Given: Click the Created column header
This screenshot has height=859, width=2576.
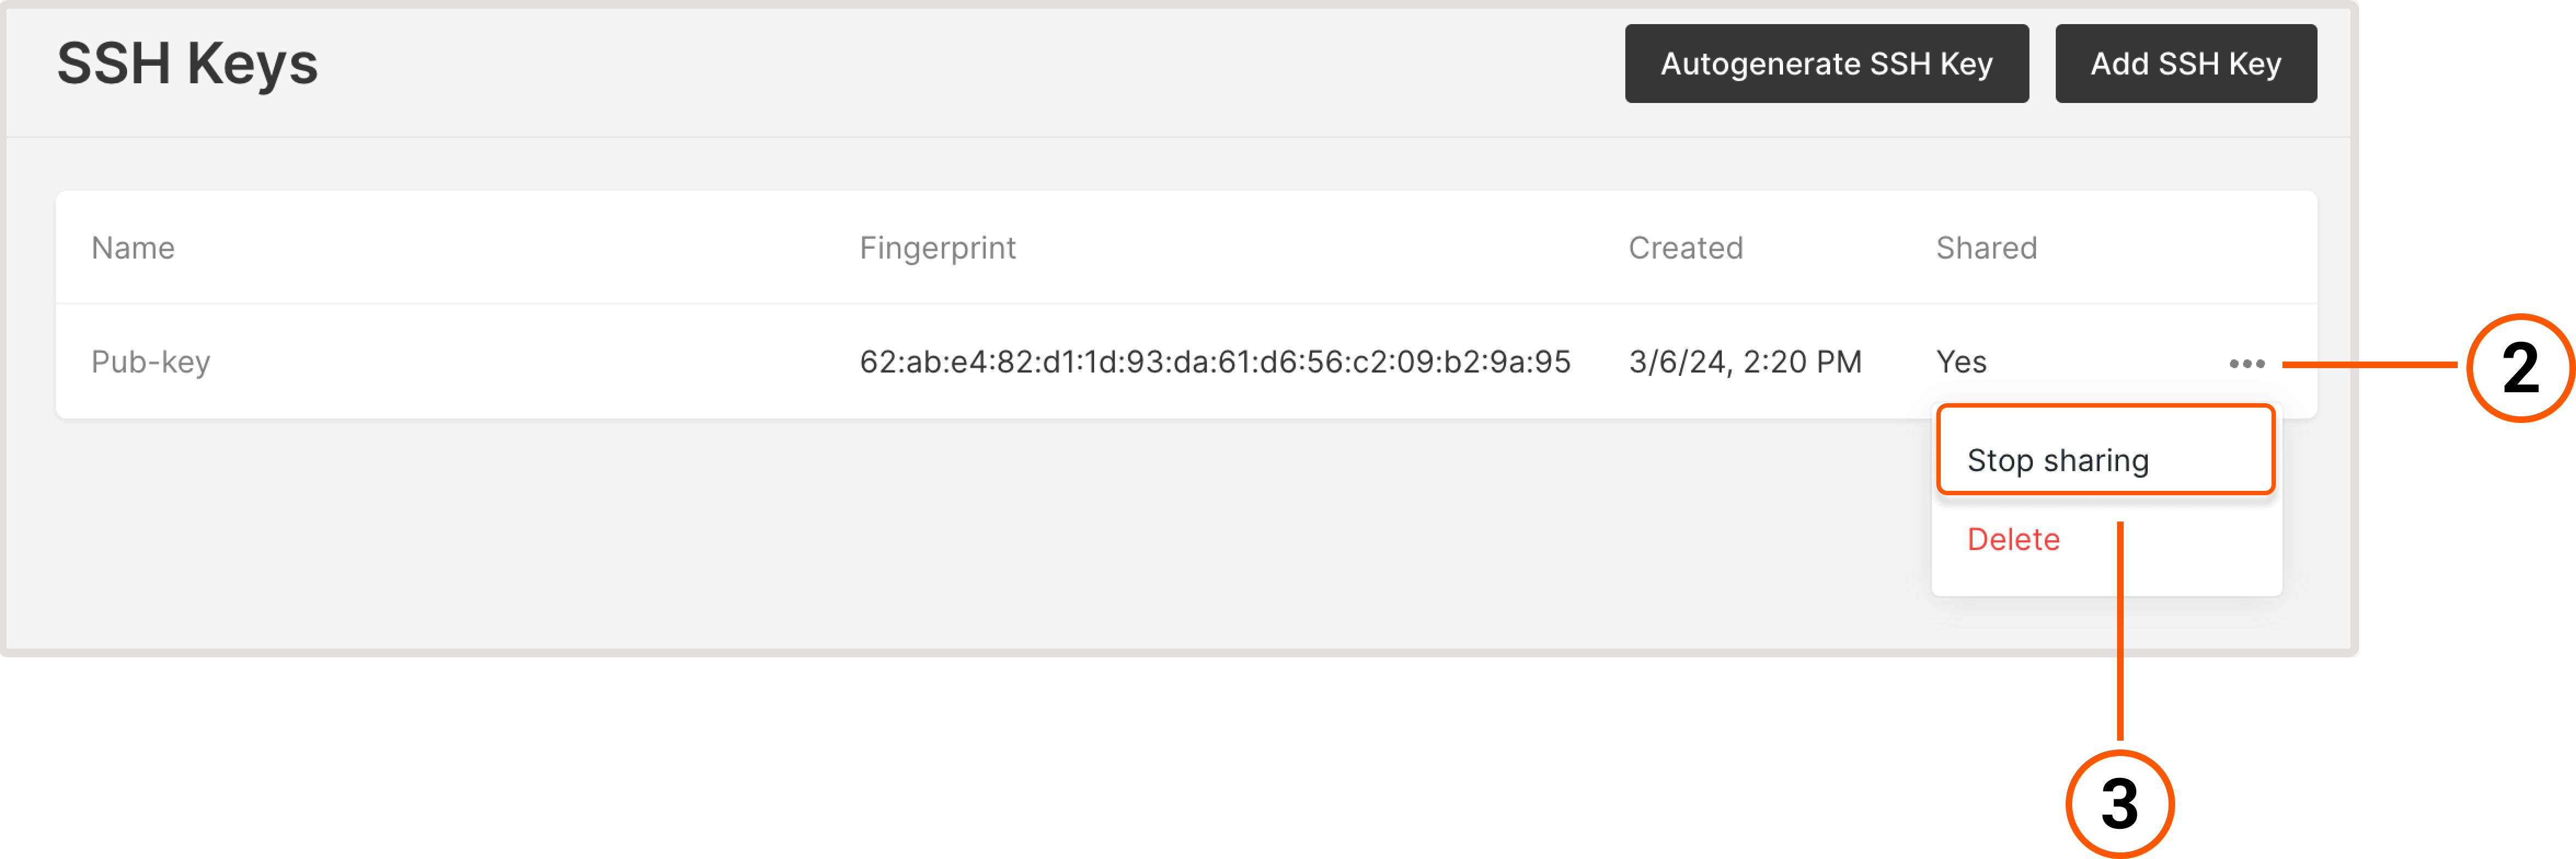Looking at the screenshot, I should point(1686,247).
